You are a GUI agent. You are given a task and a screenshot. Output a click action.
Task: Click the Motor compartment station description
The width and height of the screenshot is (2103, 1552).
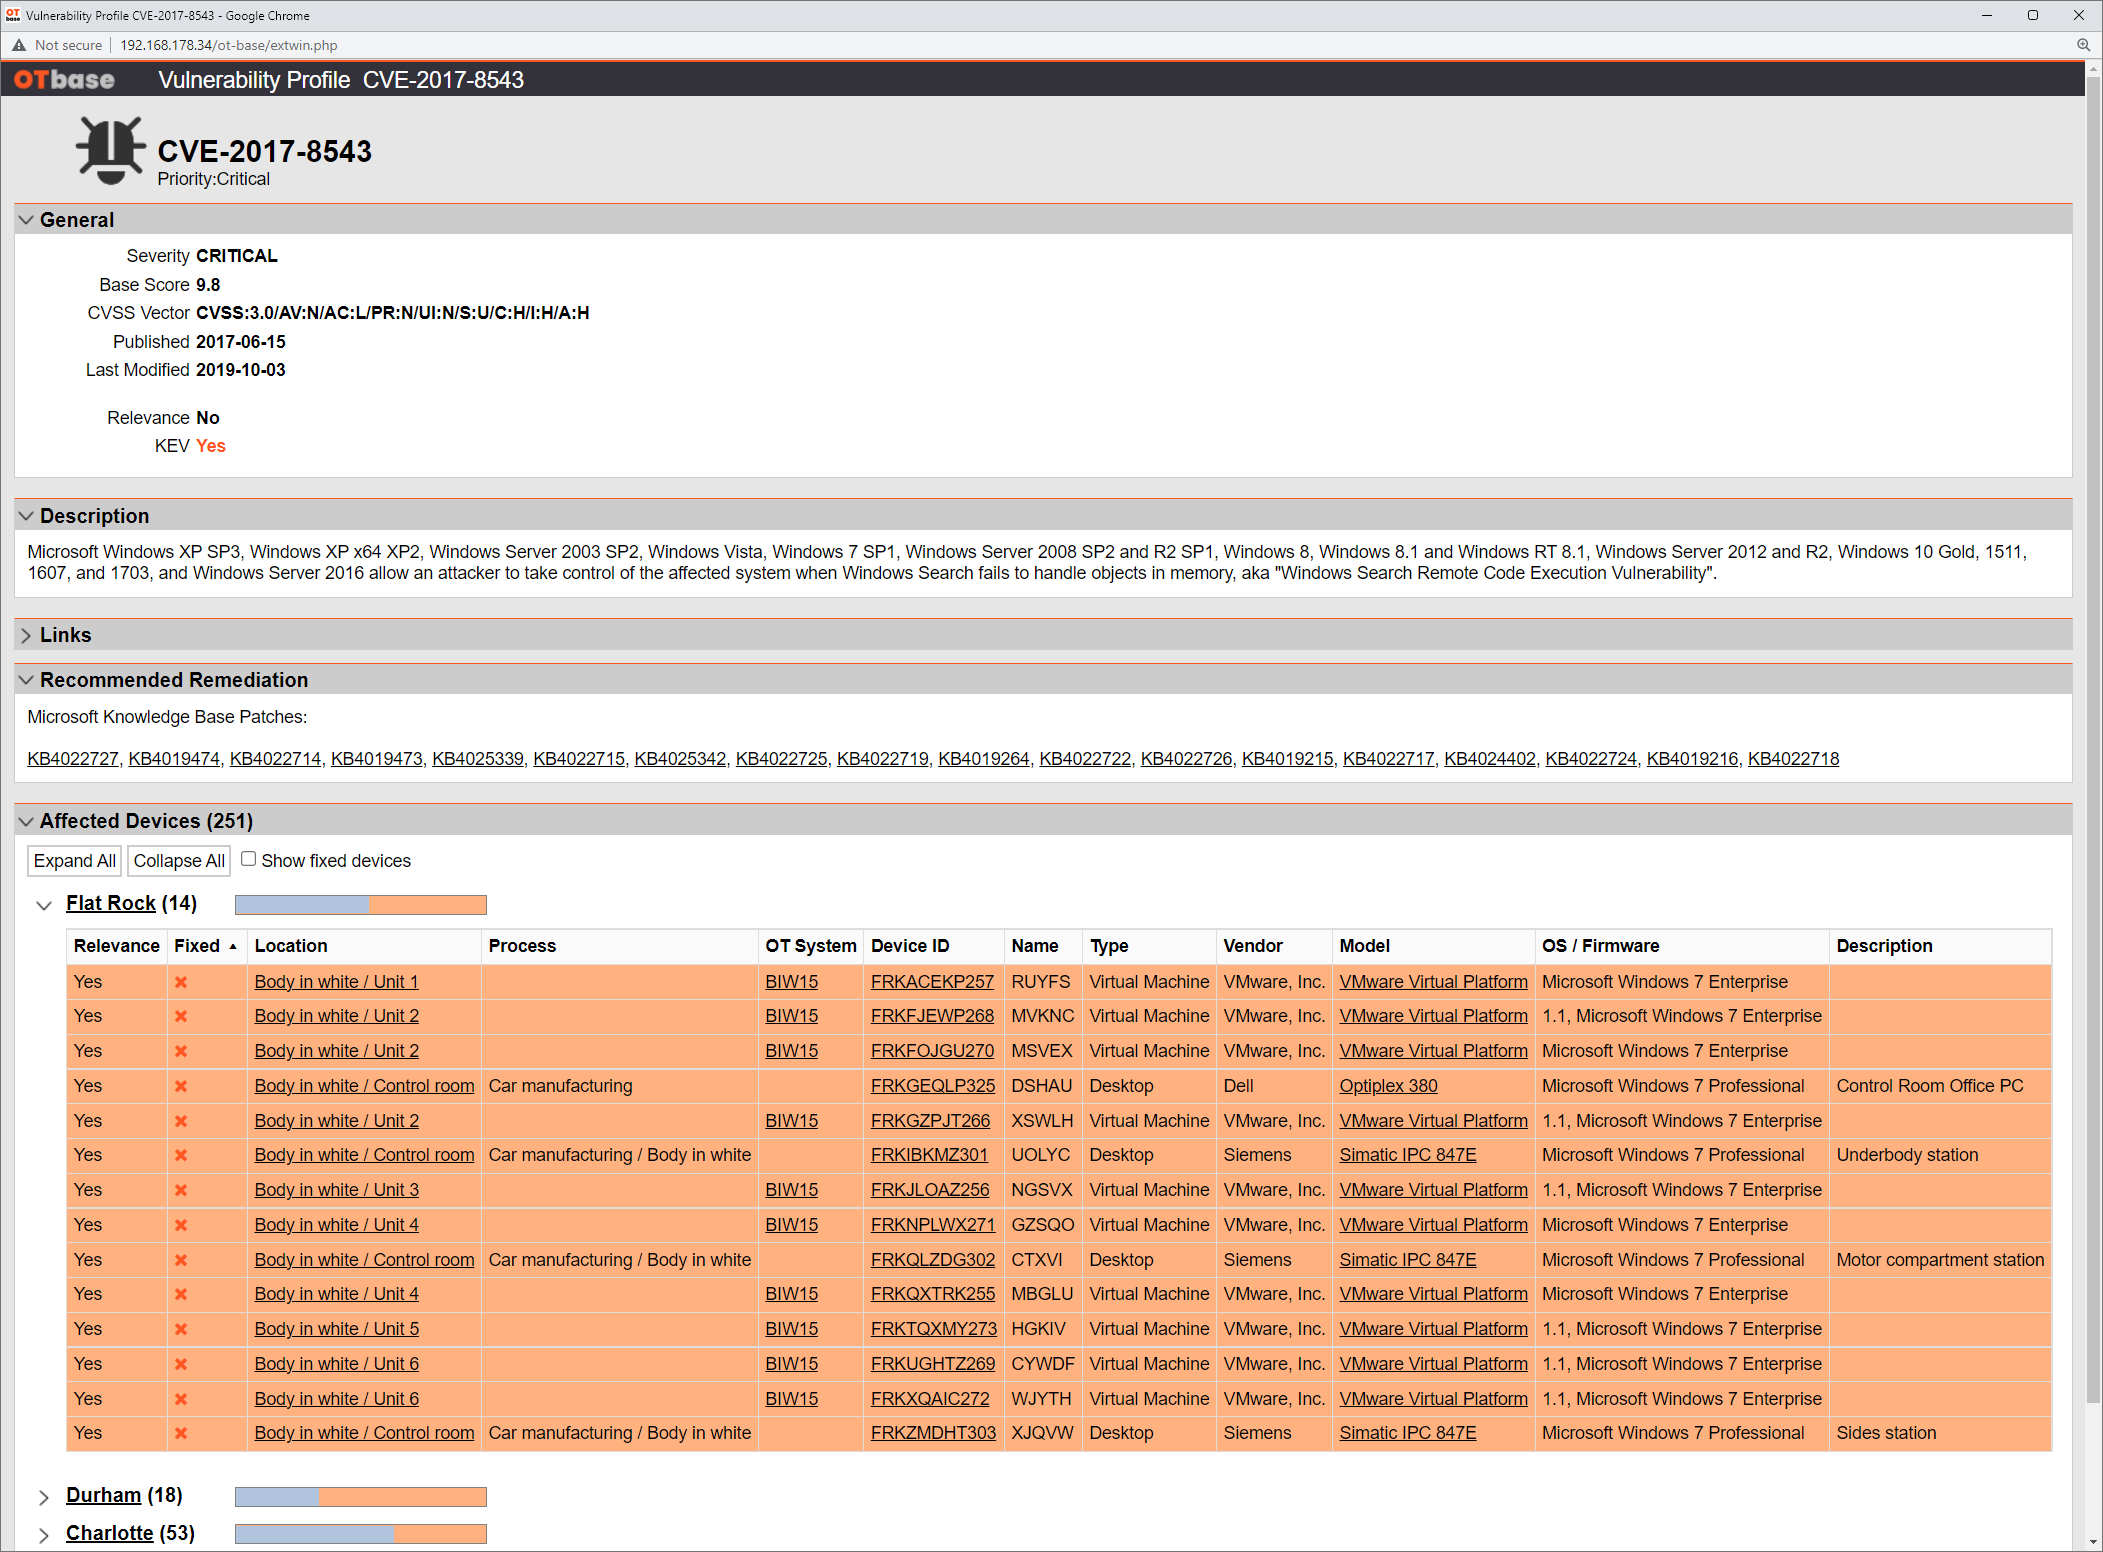tap(1940, 1260)
